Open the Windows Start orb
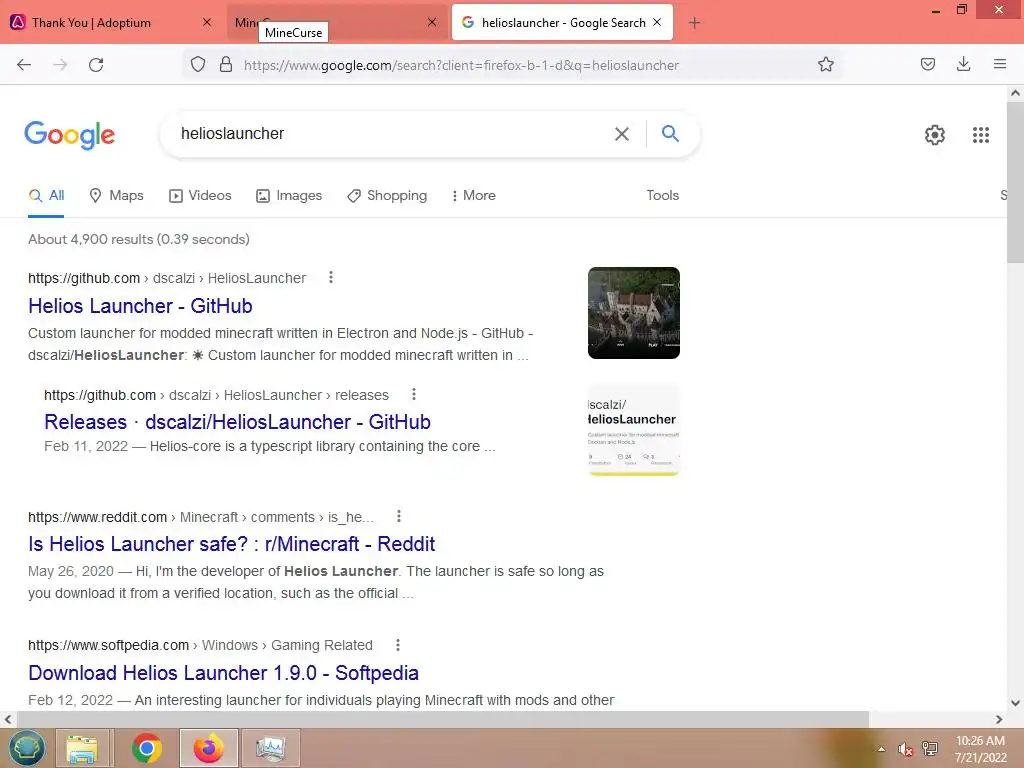The image size is (1024, 768). (27, 748)
